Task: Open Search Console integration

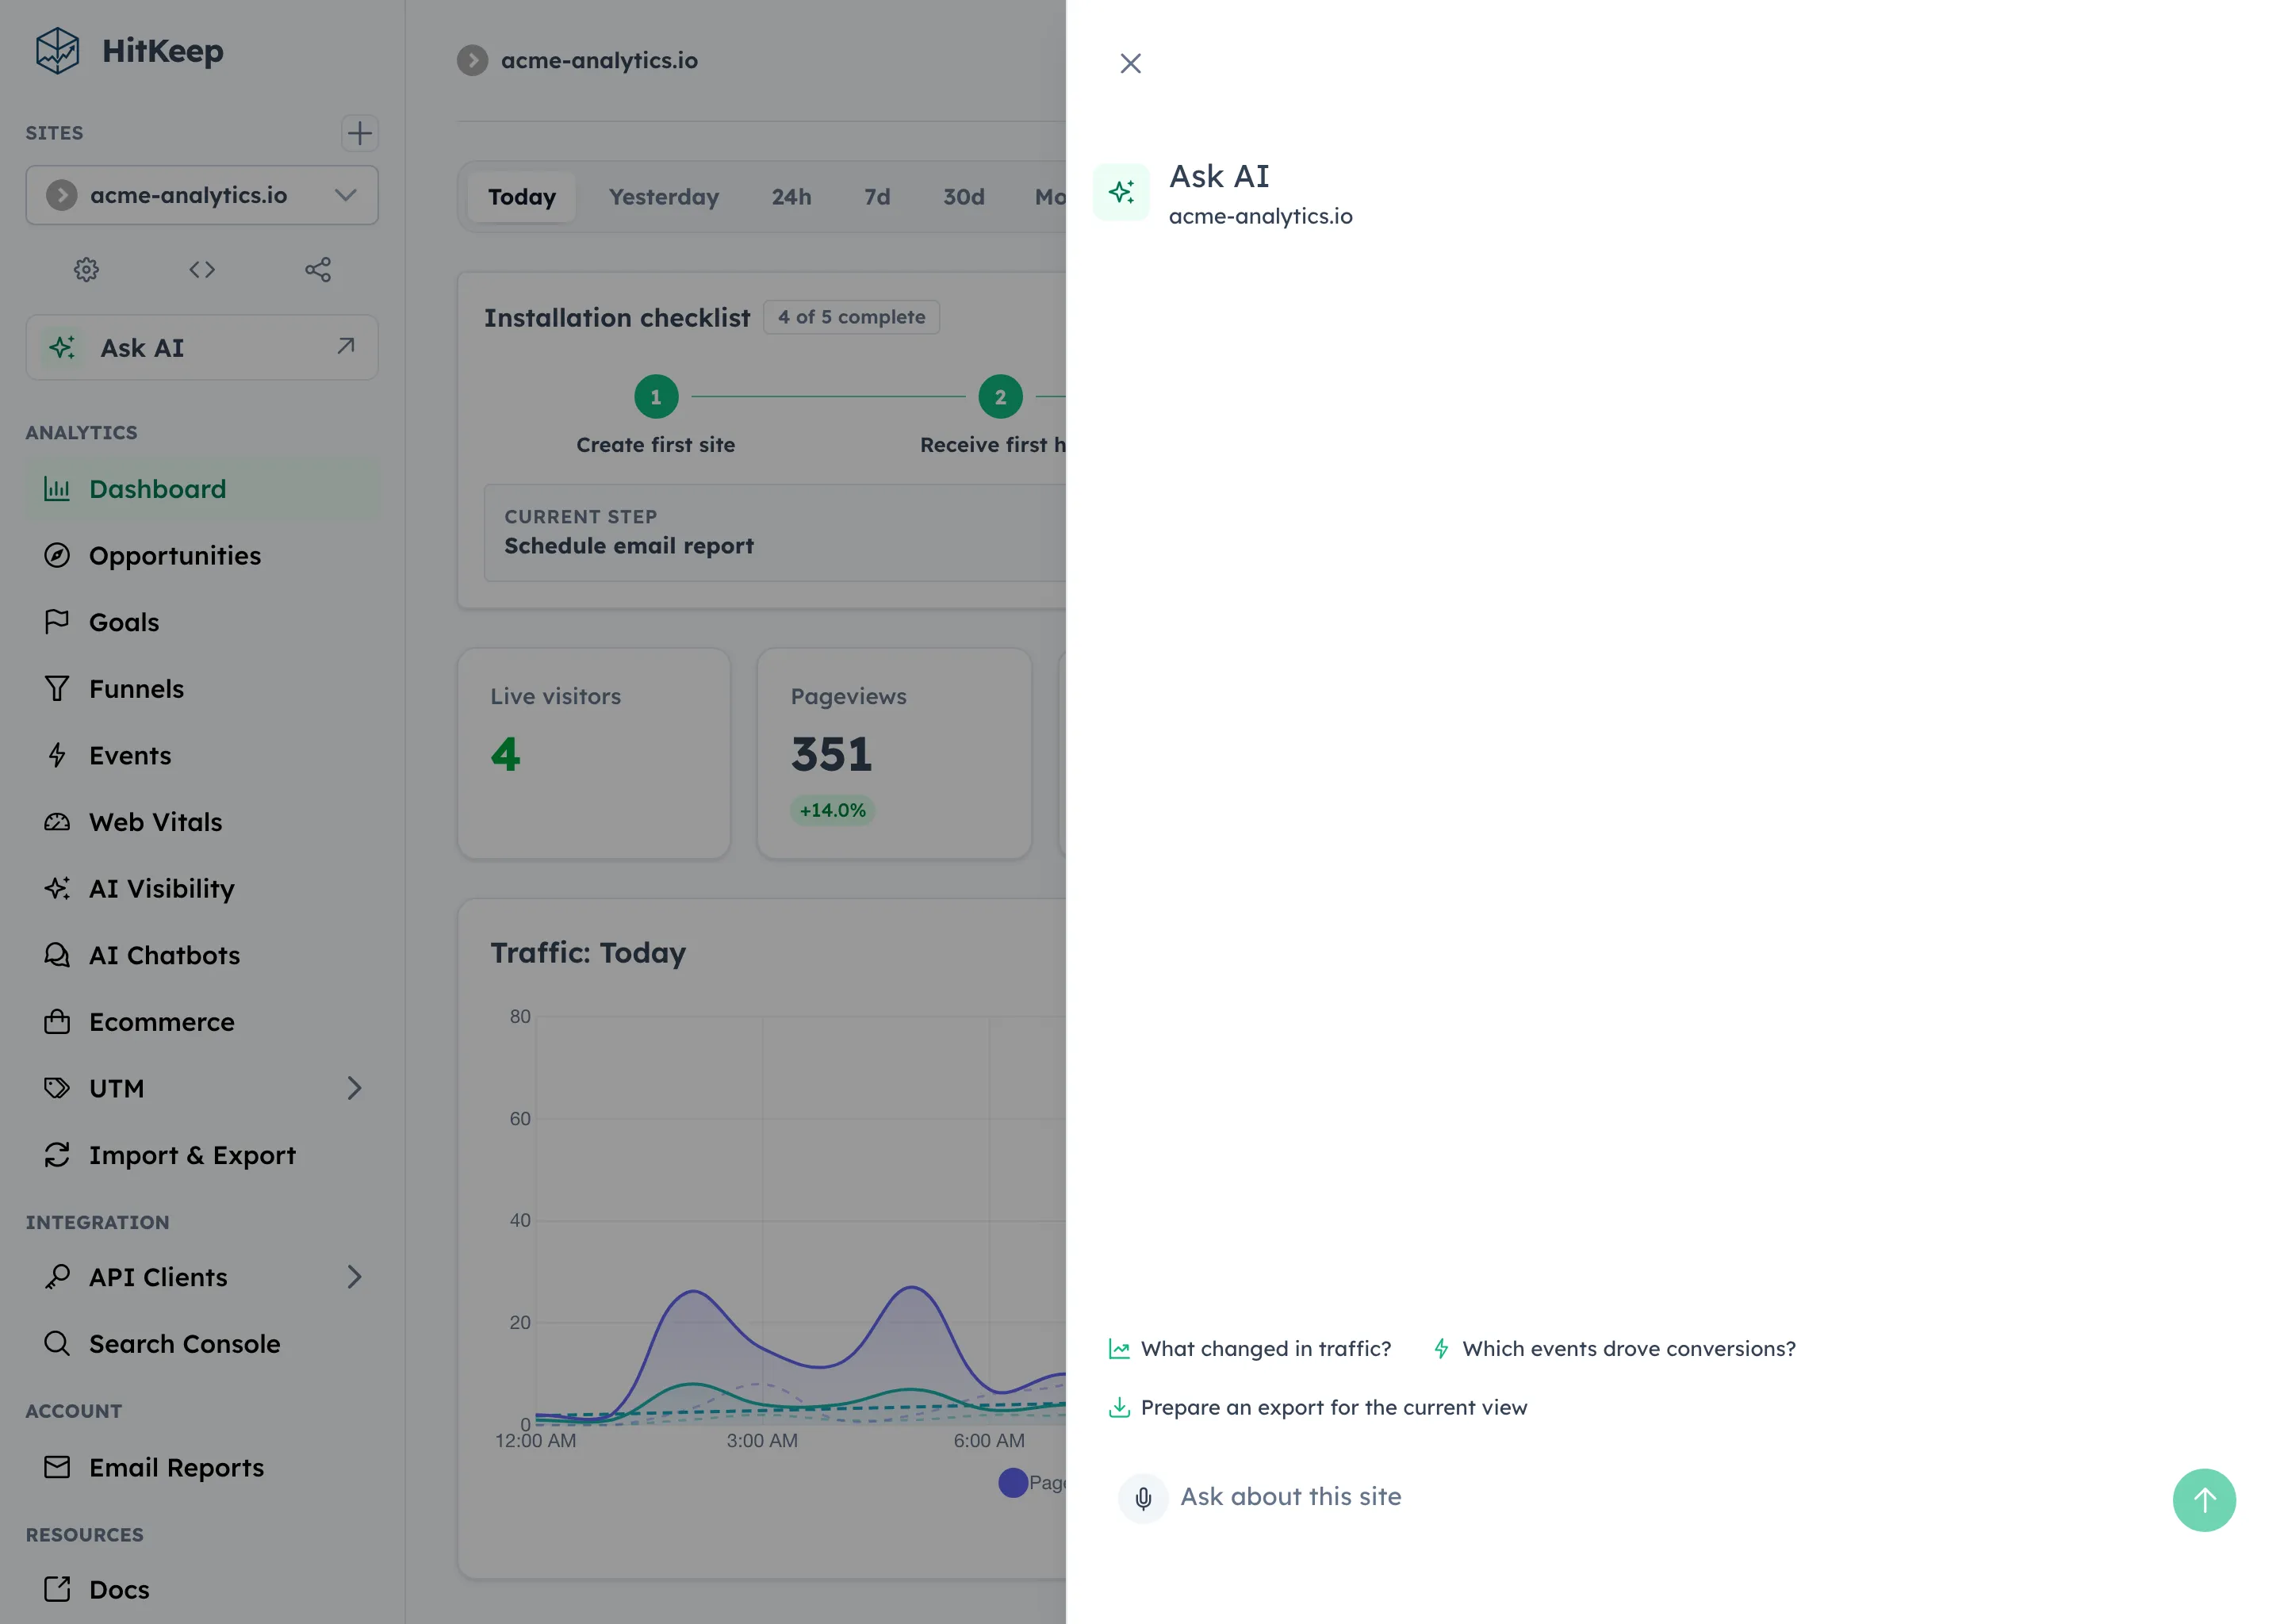Action: 202,1343
